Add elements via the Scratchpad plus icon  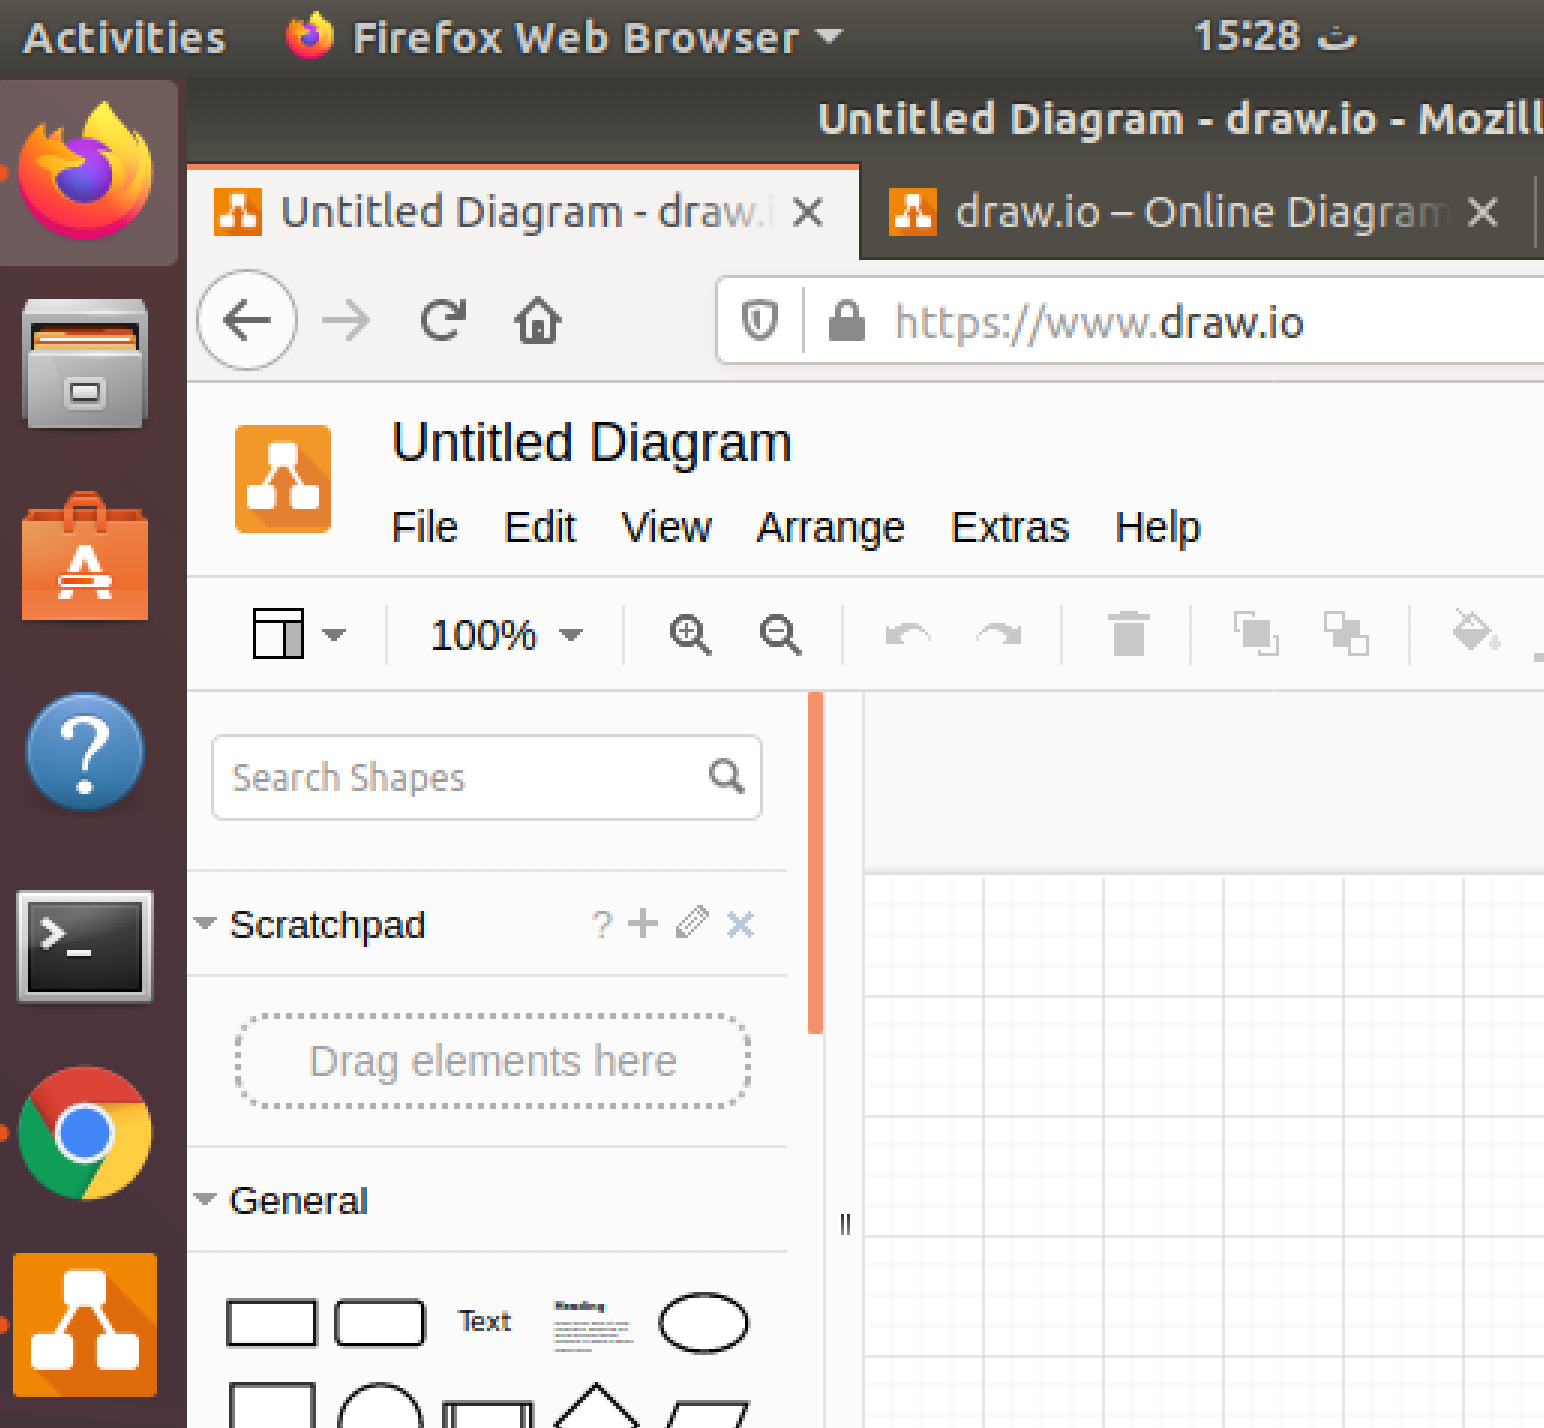point(643,924)
